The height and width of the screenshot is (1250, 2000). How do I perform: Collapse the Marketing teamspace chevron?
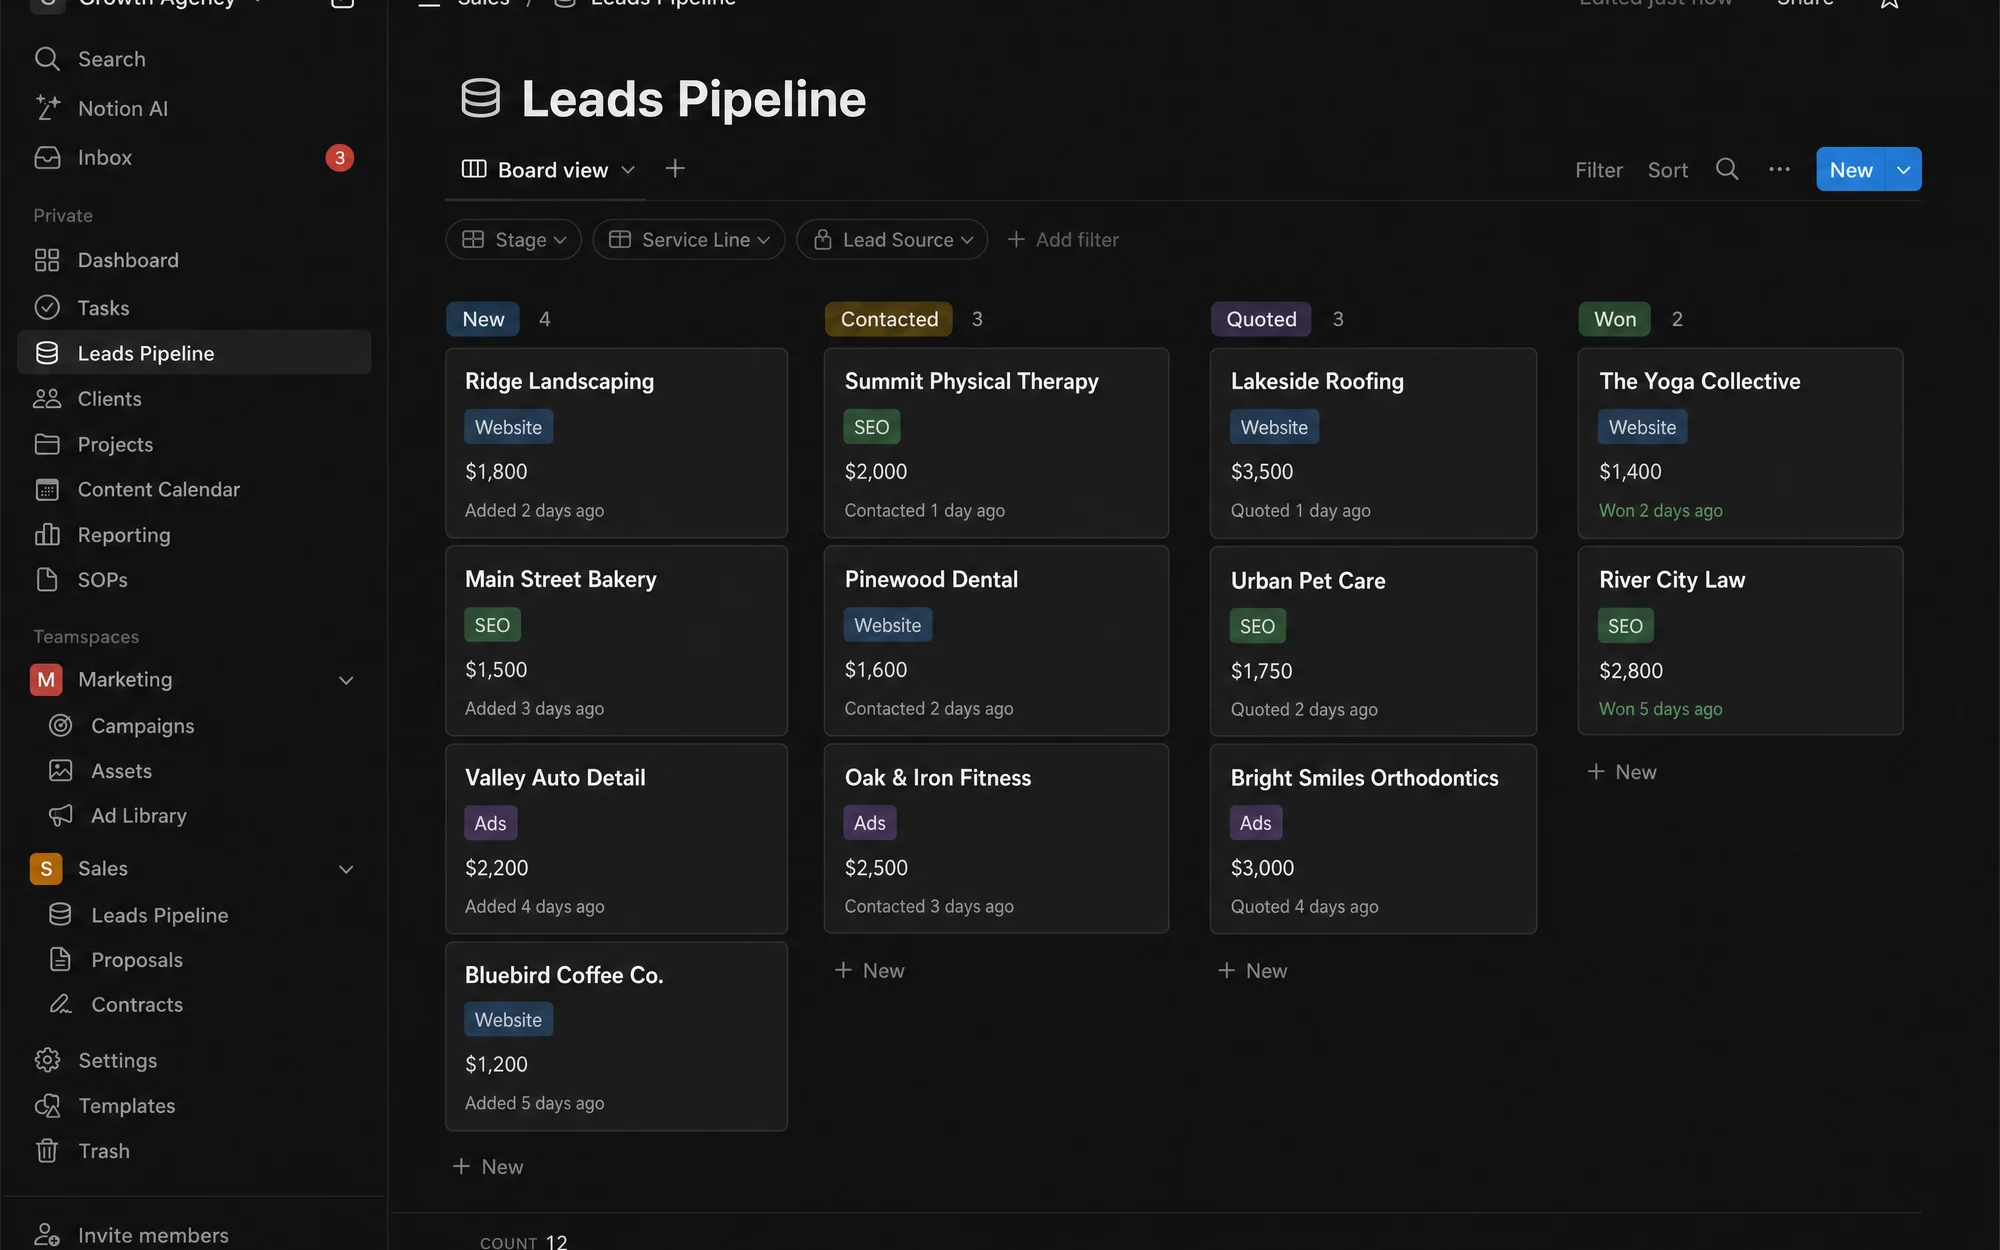coord(346,680)
